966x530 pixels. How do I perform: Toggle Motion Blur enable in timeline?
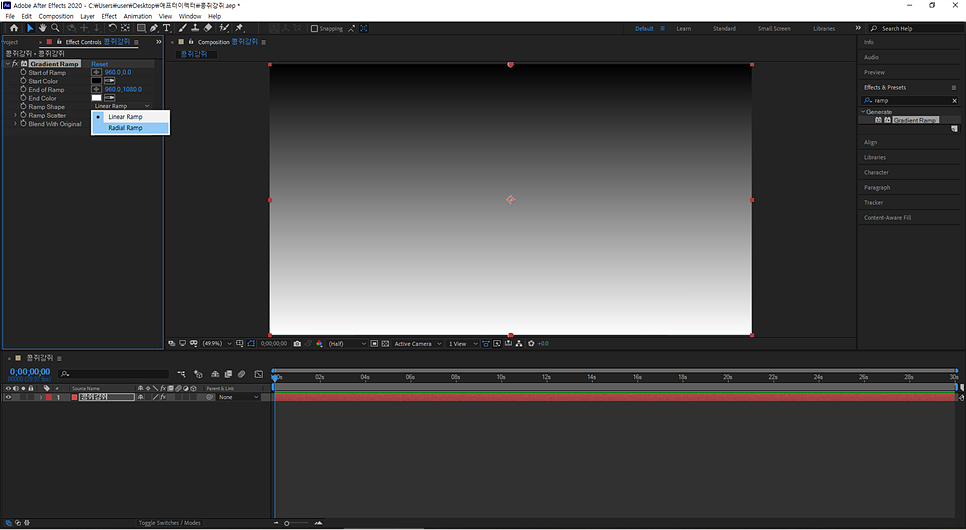[x=242, y=374]
